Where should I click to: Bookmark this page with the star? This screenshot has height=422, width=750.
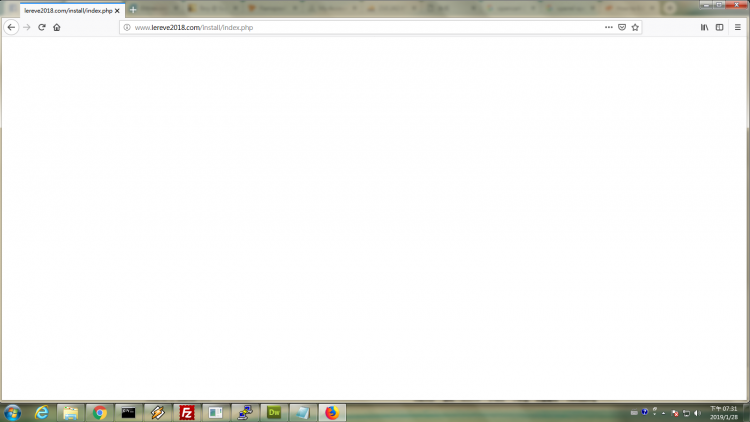(635, 27)
